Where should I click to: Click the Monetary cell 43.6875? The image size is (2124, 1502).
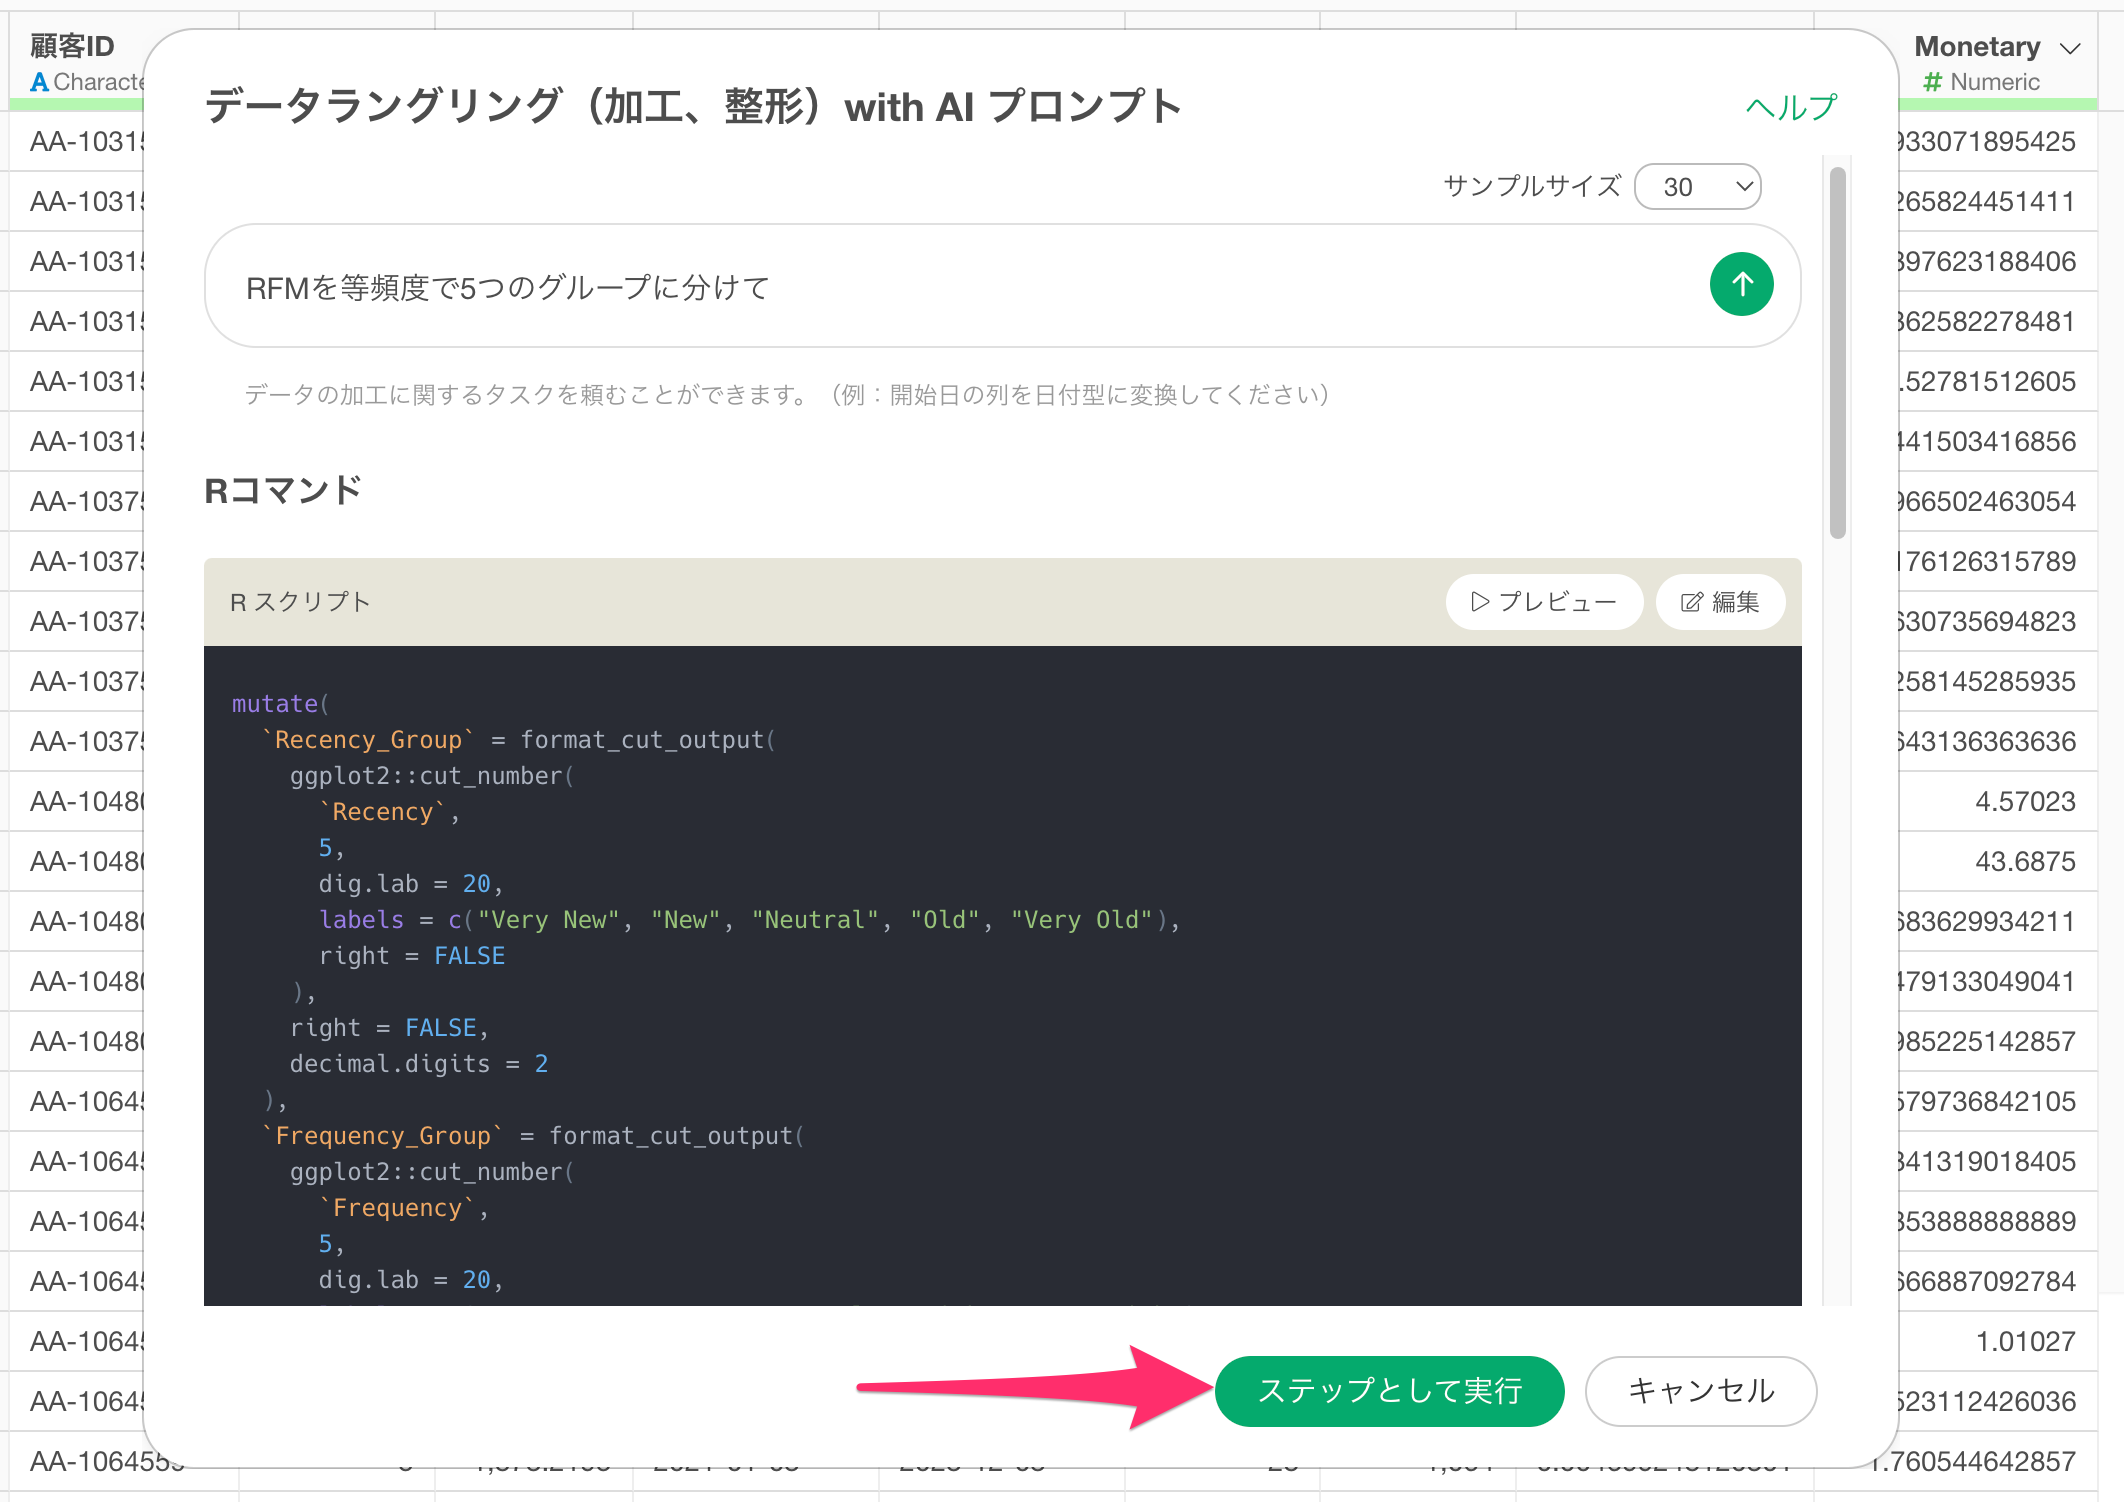[2025, 861]
